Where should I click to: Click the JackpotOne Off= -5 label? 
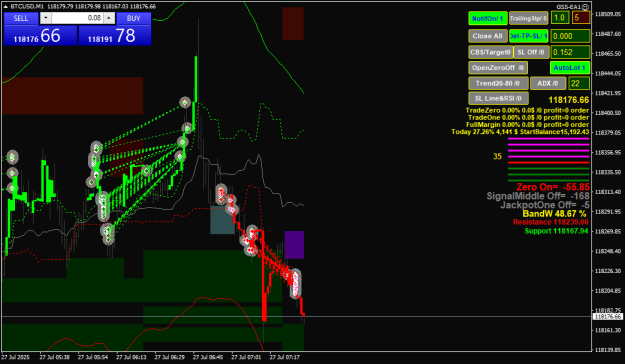[544, 205]
